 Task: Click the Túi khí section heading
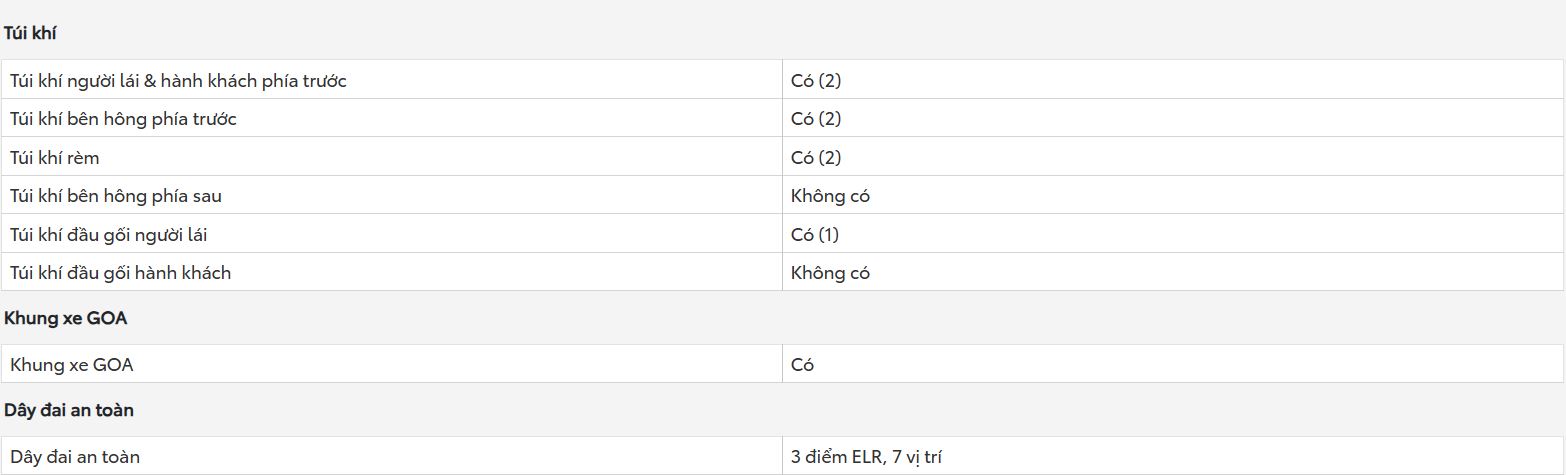pos(30,33)
